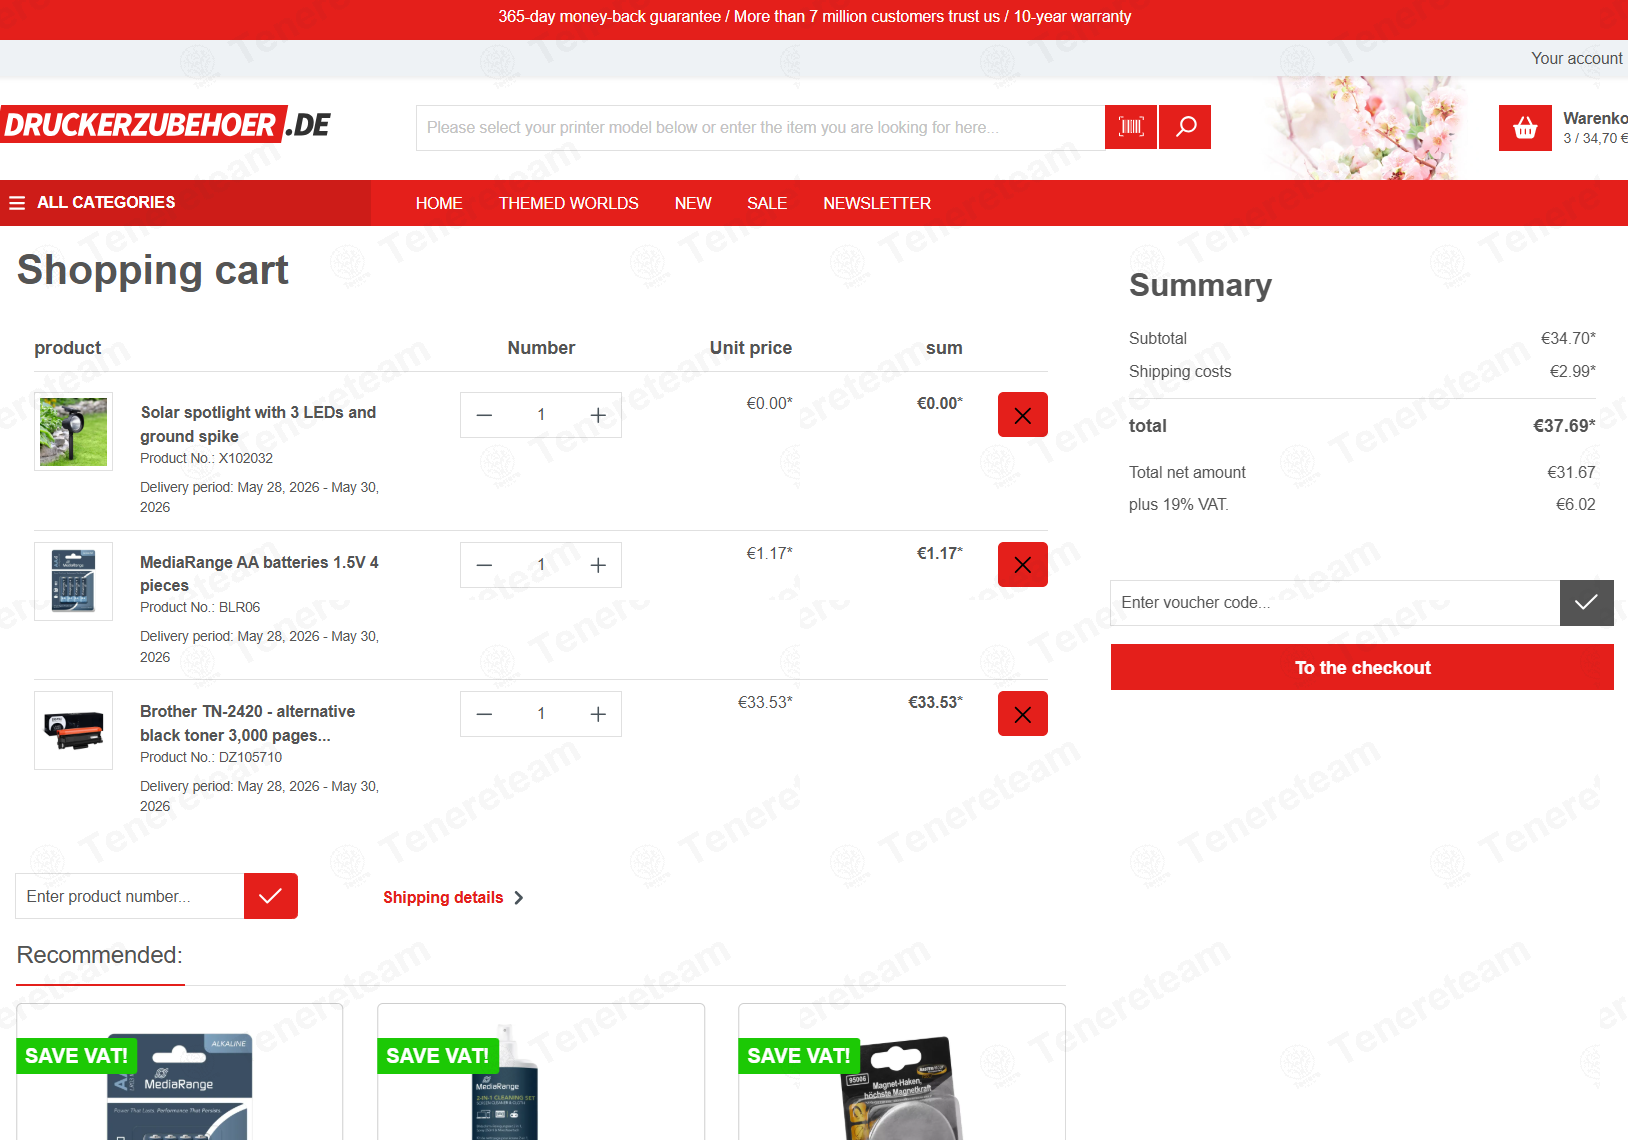This screenshot has height=1140, width=1628.
Task: Click the Brother toner product thumbnail
Action: [x=73, y=730]
